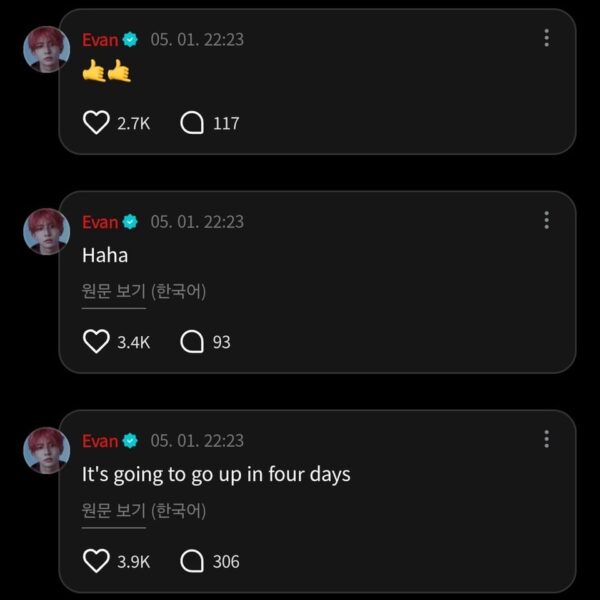
Task: Open comments on the emoji post
Action: (x=192, y=123)
